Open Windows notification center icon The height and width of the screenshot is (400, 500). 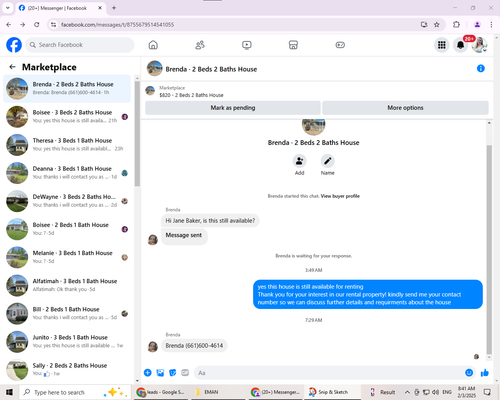[487, 392]
